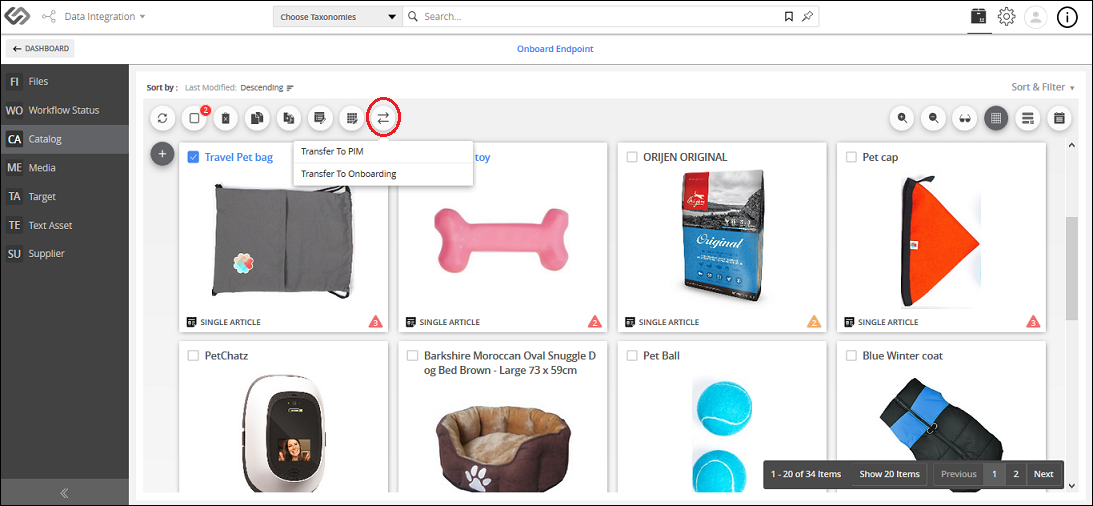Check the Pet Ball checkbox

[632, 355]
